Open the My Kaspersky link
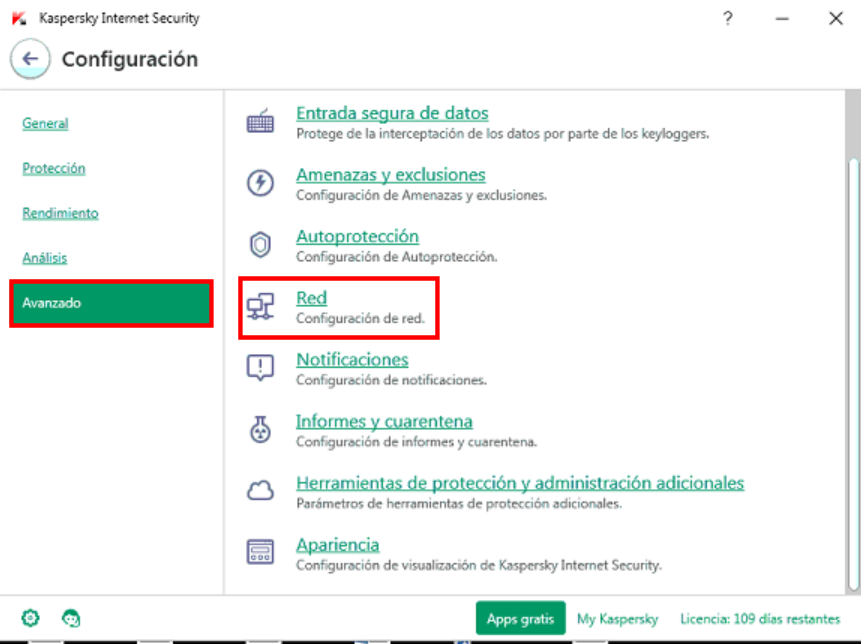This screenshot has height=644, width=861. (617, 619)
